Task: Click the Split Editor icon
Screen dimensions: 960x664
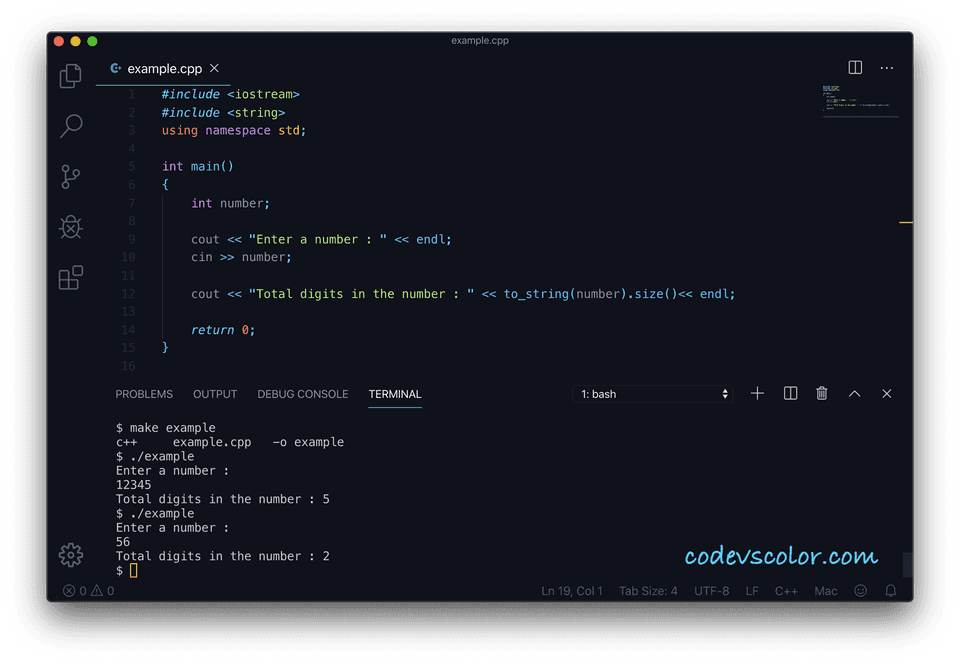Action: 855,67
